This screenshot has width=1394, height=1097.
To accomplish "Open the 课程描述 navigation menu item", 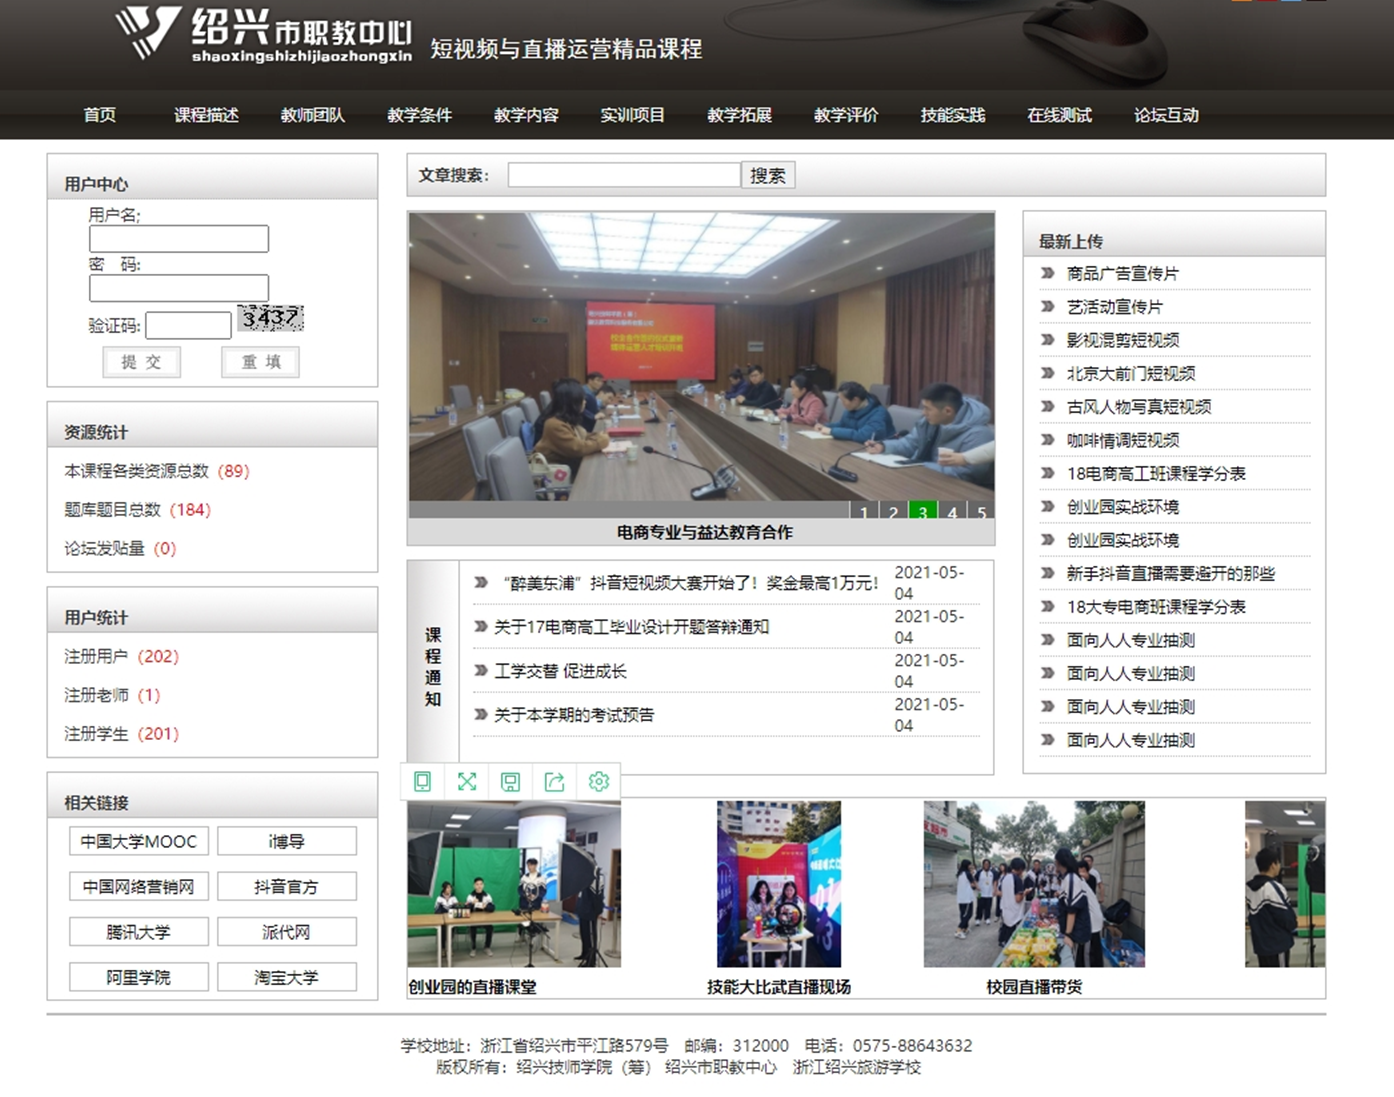I will 206,115.
